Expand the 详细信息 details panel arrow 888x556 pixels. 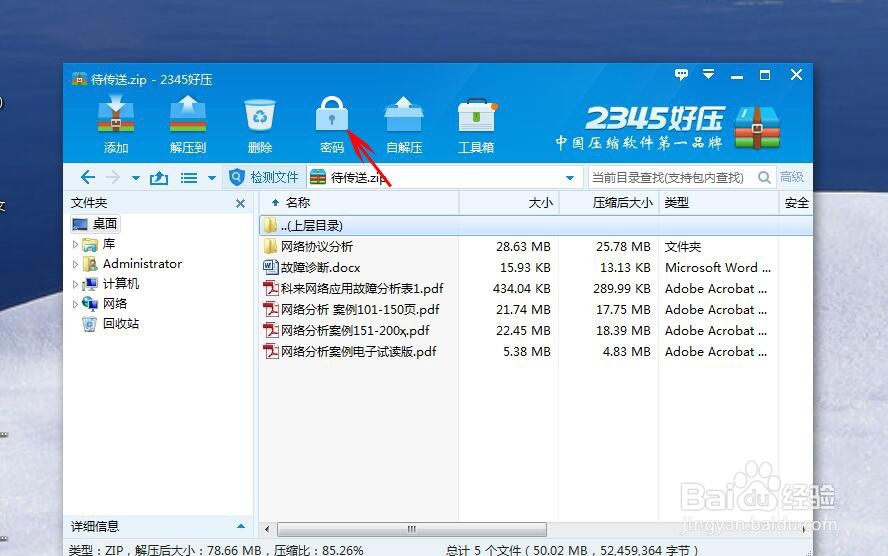241,527
